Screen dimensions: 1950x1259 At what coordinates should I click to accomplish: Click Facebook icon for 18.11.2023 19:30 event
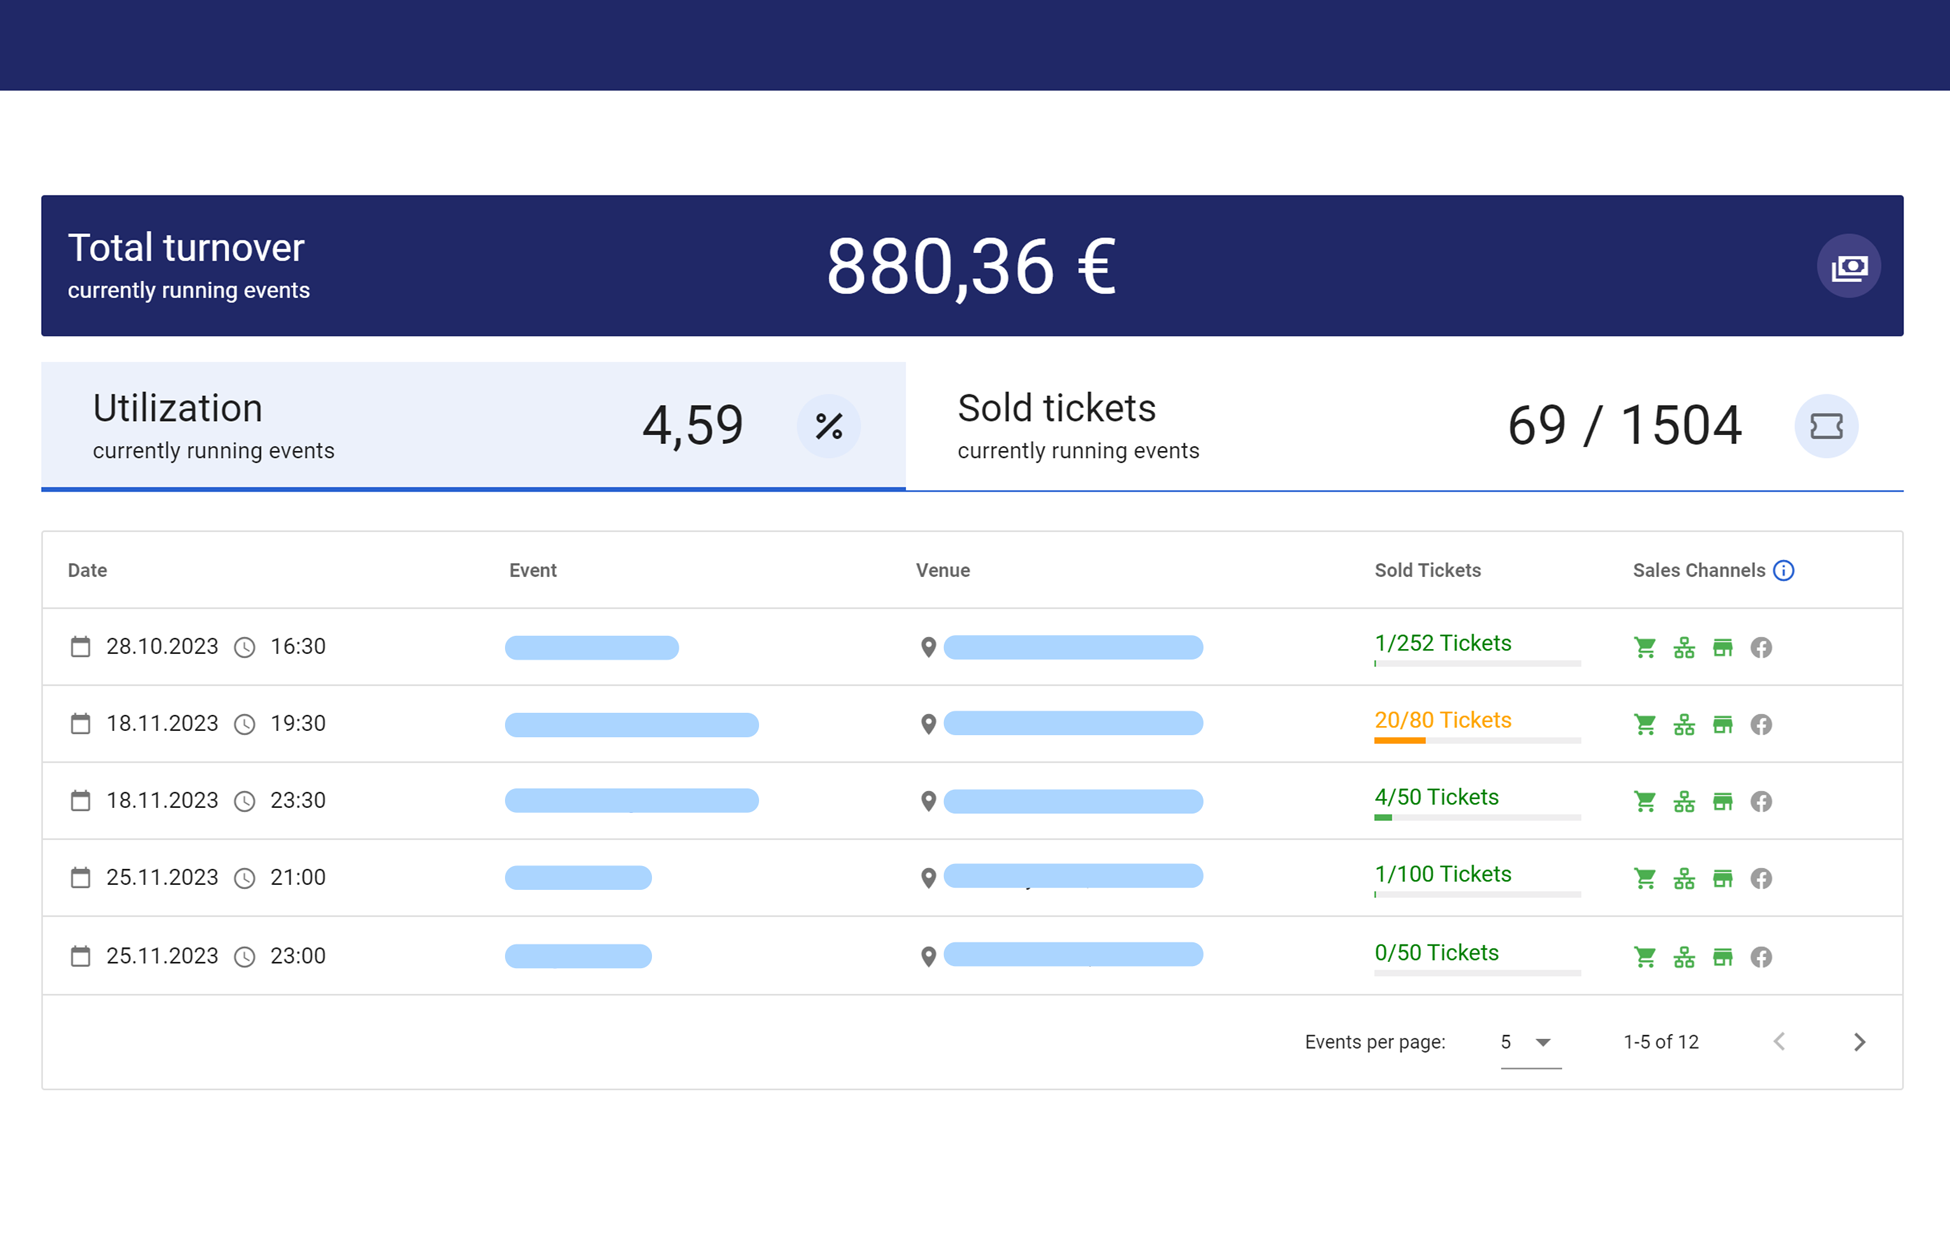pos(1761,724)
